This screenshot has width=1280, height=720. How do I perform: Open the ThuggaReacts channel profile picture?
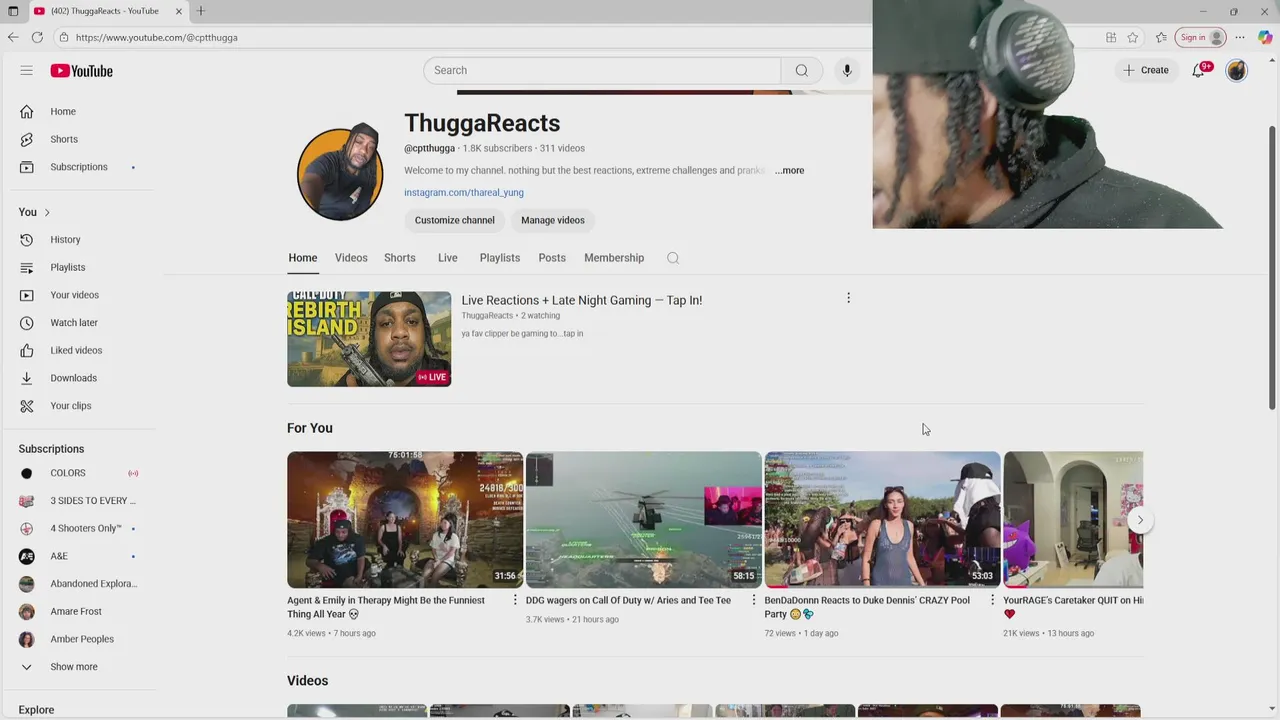[x=340, y=172]
